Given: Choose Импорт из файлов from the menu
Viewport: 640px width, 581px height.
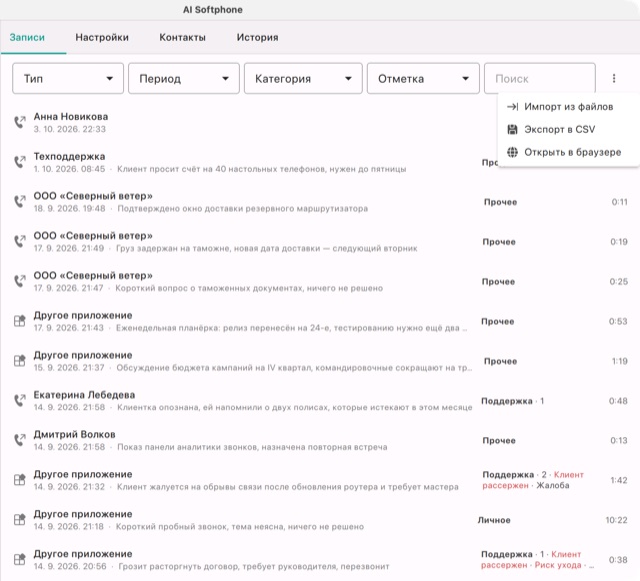Looking at the screenshot, I should point(569,107).
